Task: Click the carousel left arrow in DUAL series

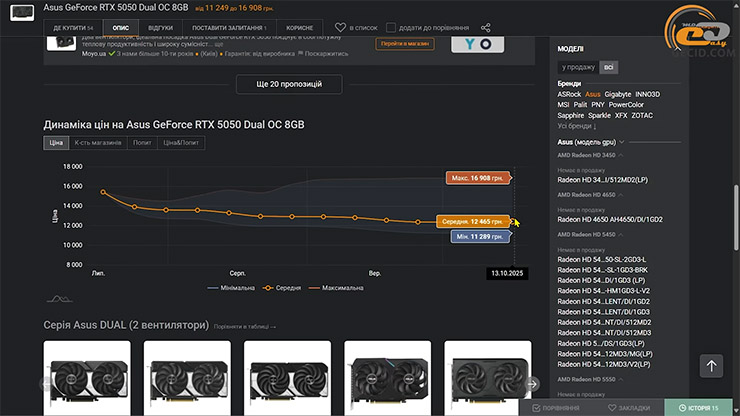Action: coord(46,383)
